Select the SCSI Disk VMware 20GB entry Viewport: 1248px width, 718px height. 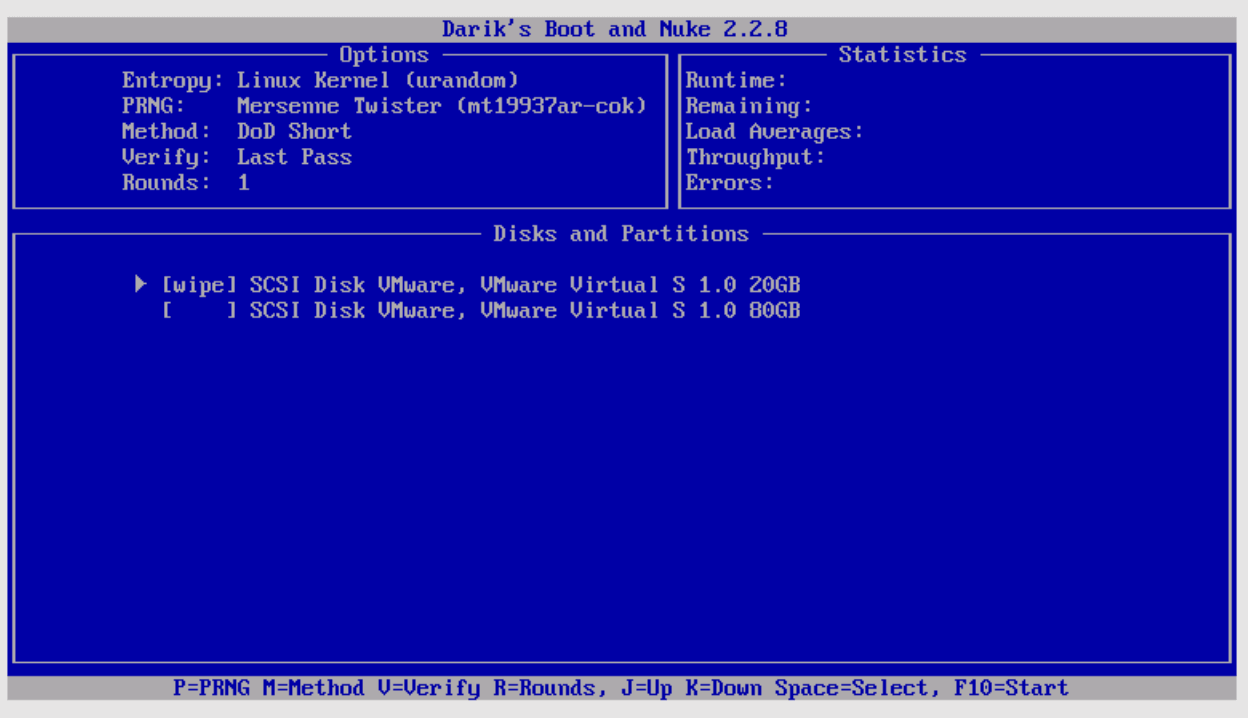click(525, 285)
